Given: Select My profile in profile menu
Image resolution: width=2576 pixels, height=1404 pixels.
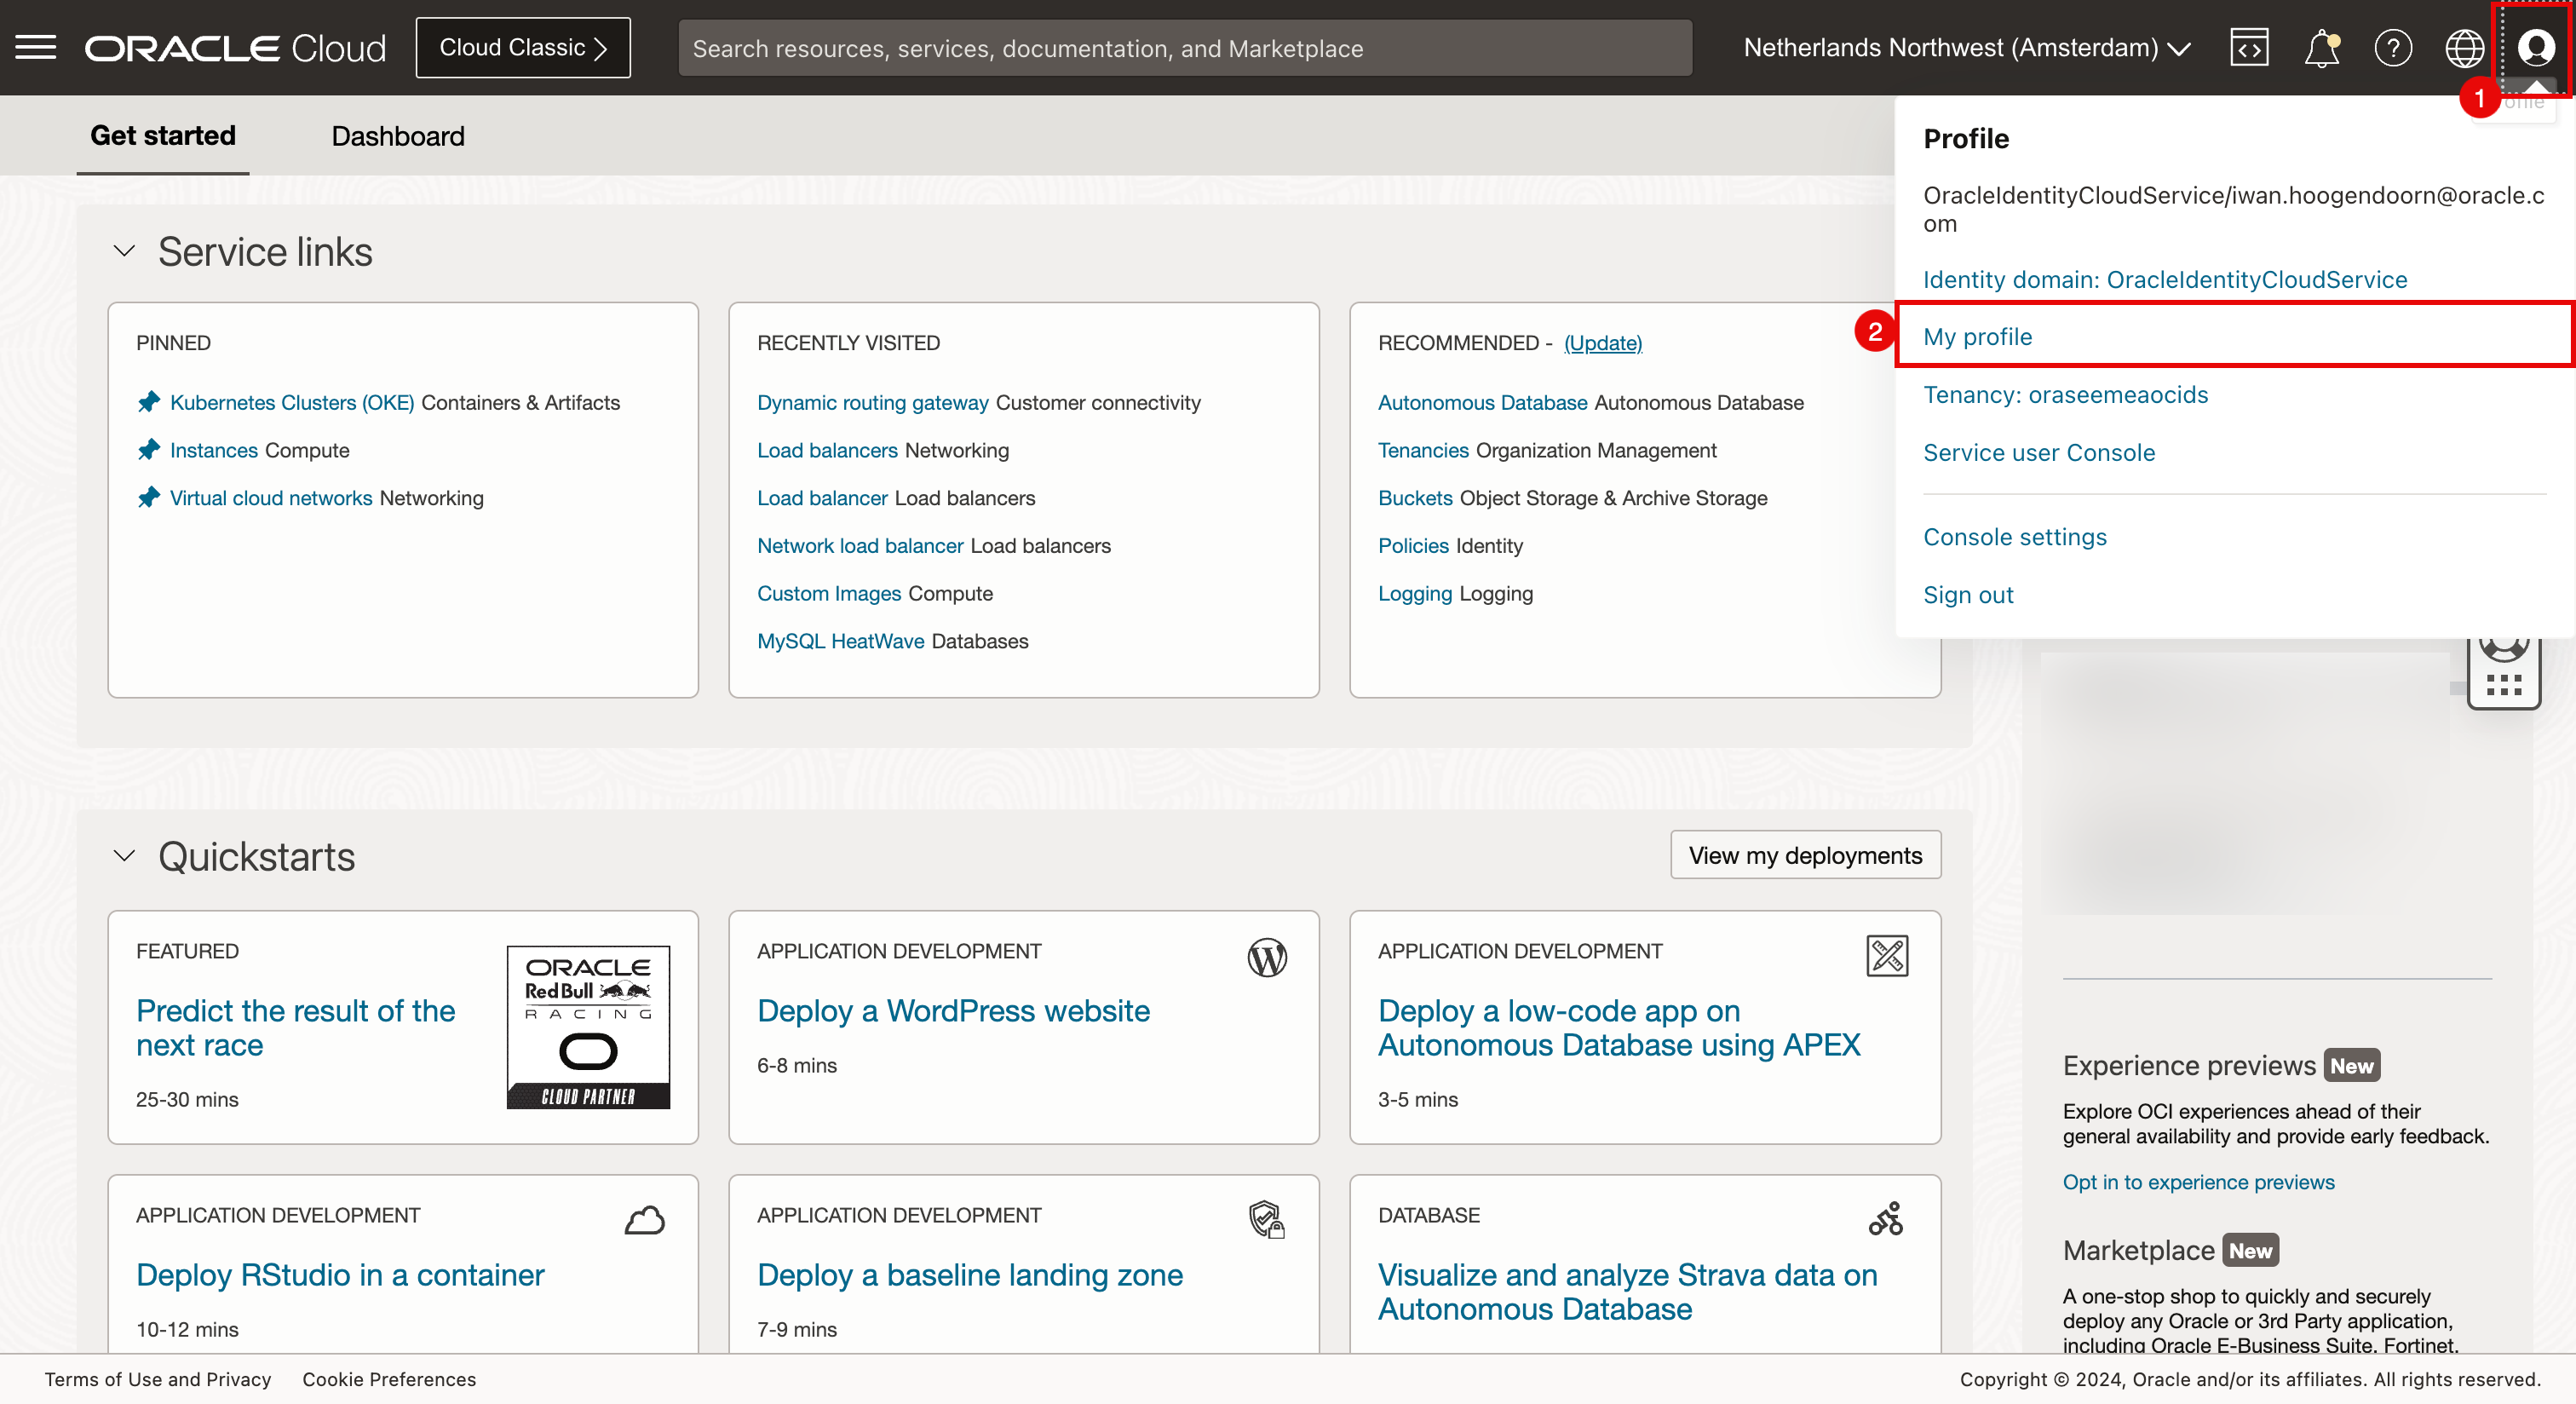Looking at the screenshot, I should click(x=1977, y=336).
